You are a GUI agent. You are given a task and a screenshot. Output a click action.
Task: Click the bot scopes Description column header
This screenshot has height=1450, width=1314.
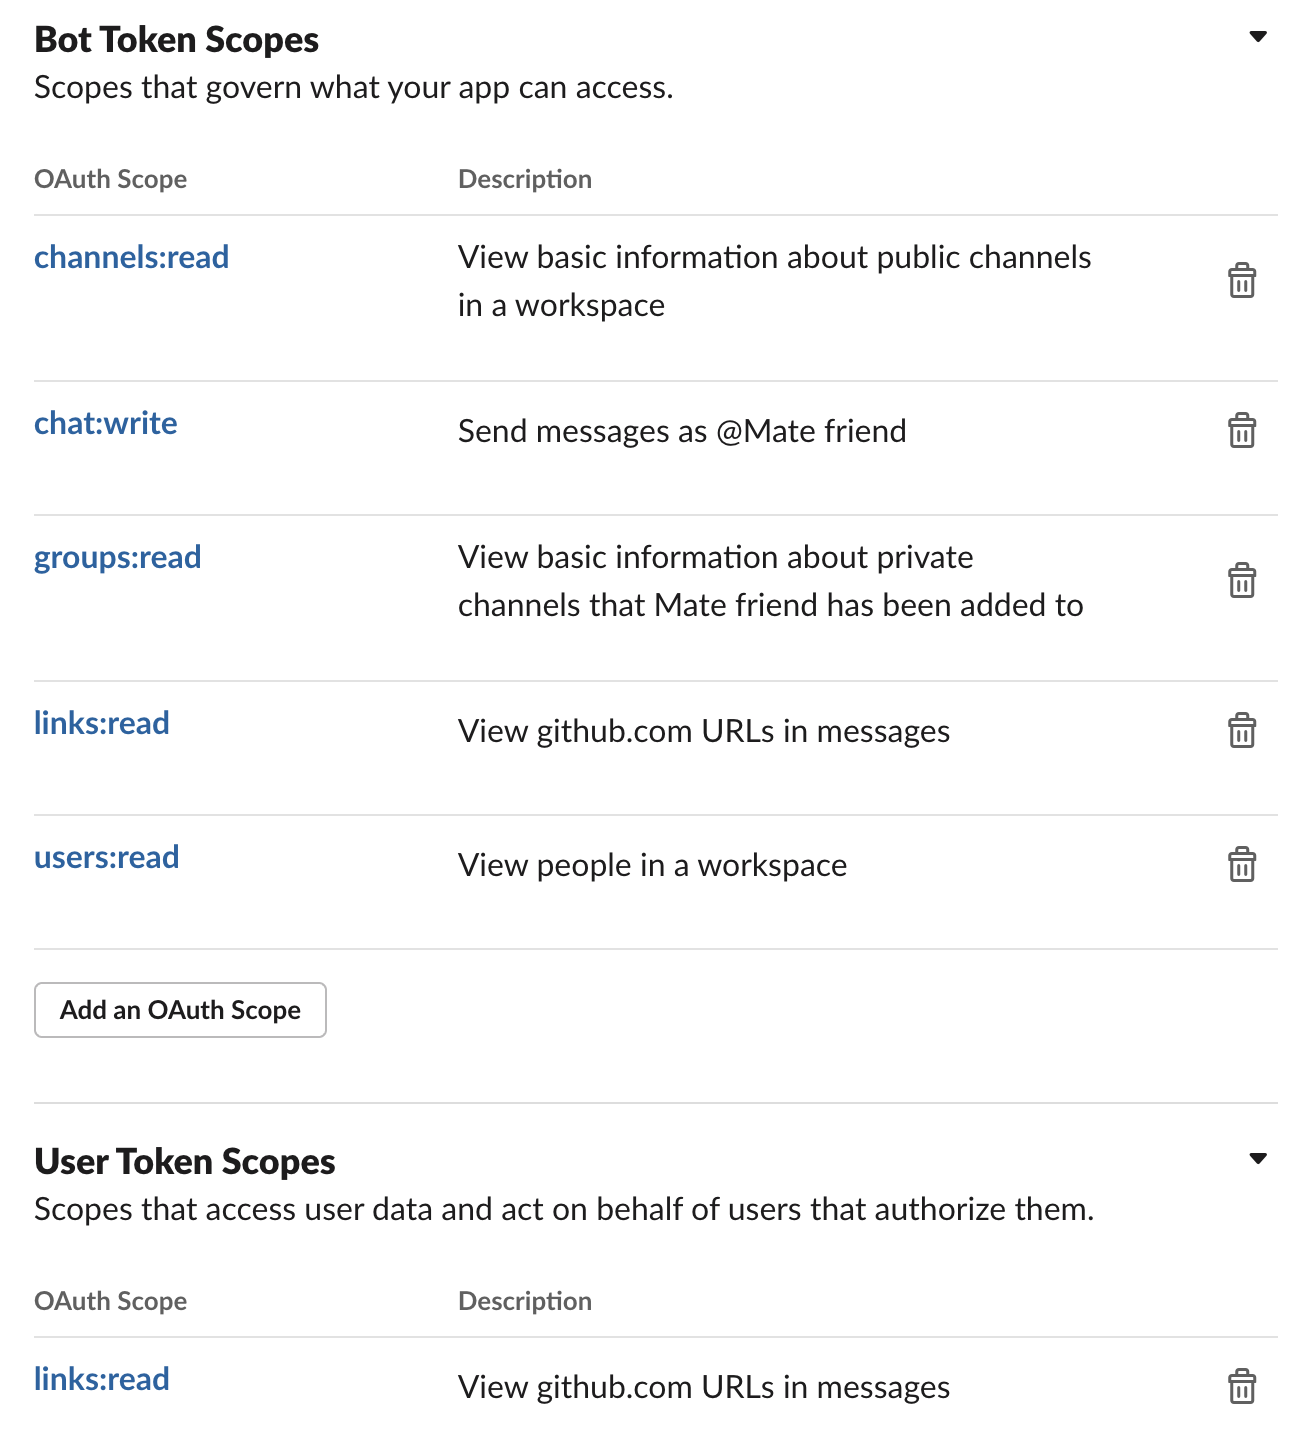[524, 180]
